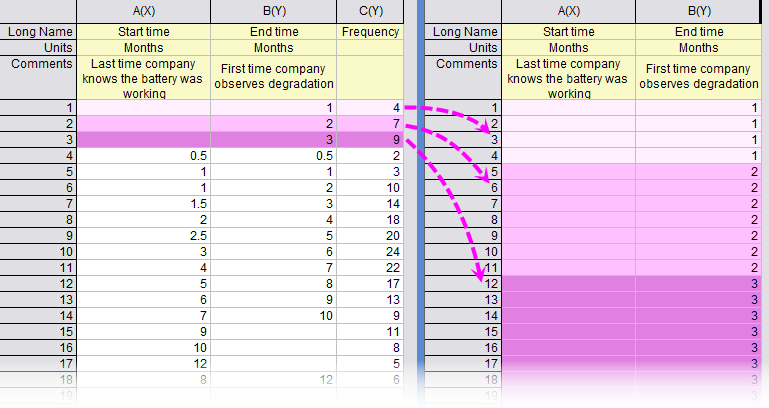Select row header 17 in left worksheet
The width and height of the screenshot is (769, 408).
(x=38, y=364)
